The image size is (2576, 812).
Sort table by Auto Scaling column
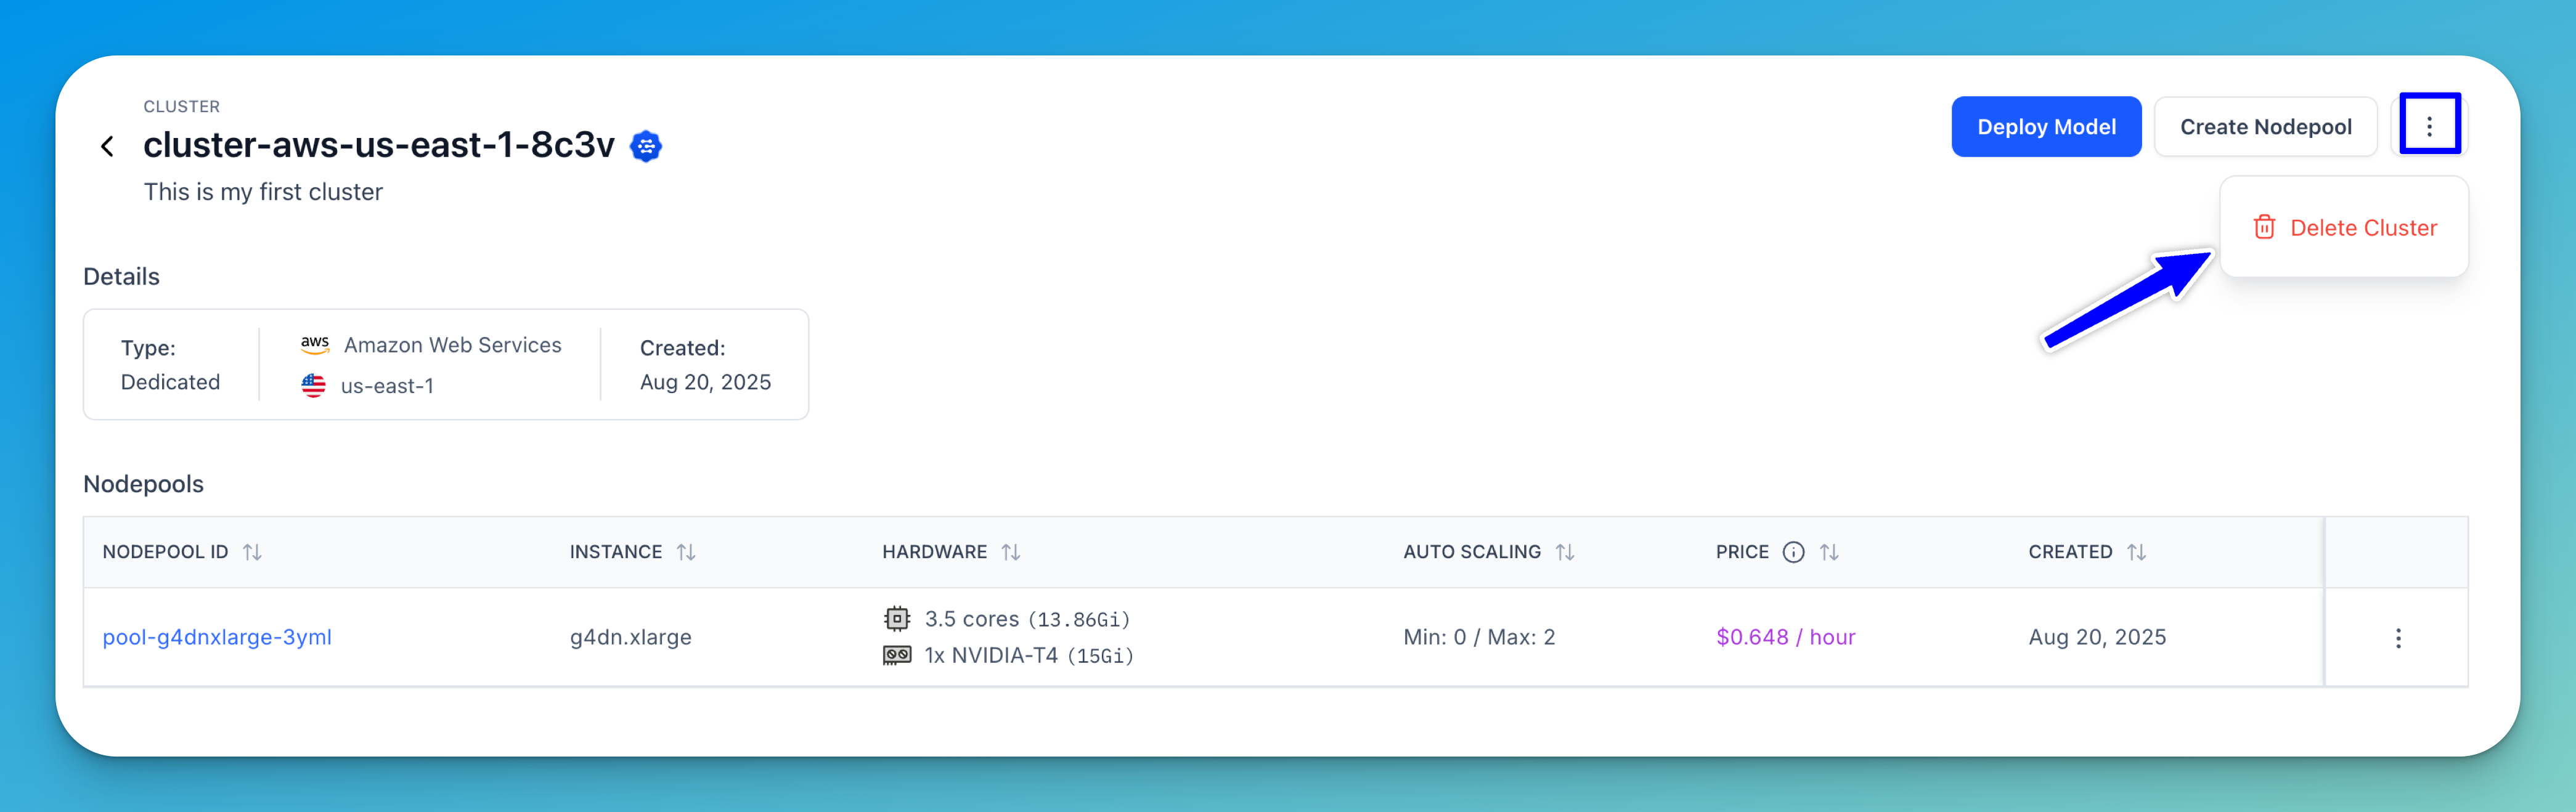tap(1565, 552)
